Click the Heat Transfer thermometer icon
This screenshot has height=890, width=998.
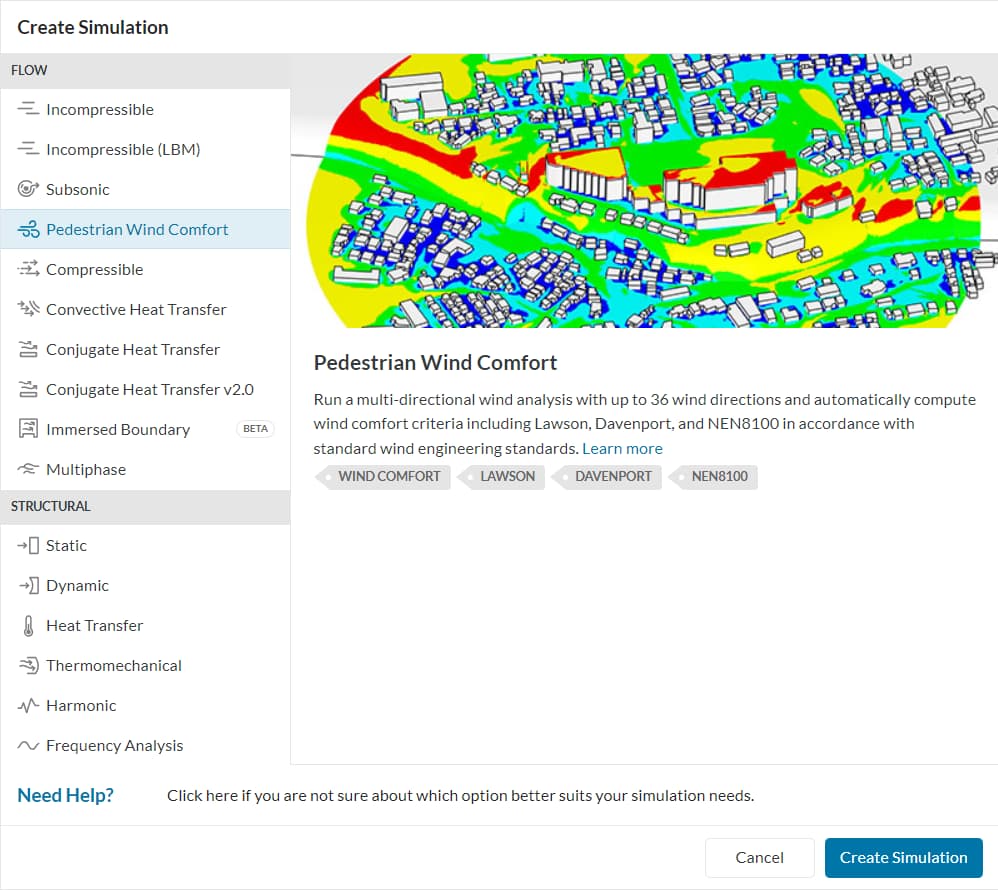[x=28, y=626]
